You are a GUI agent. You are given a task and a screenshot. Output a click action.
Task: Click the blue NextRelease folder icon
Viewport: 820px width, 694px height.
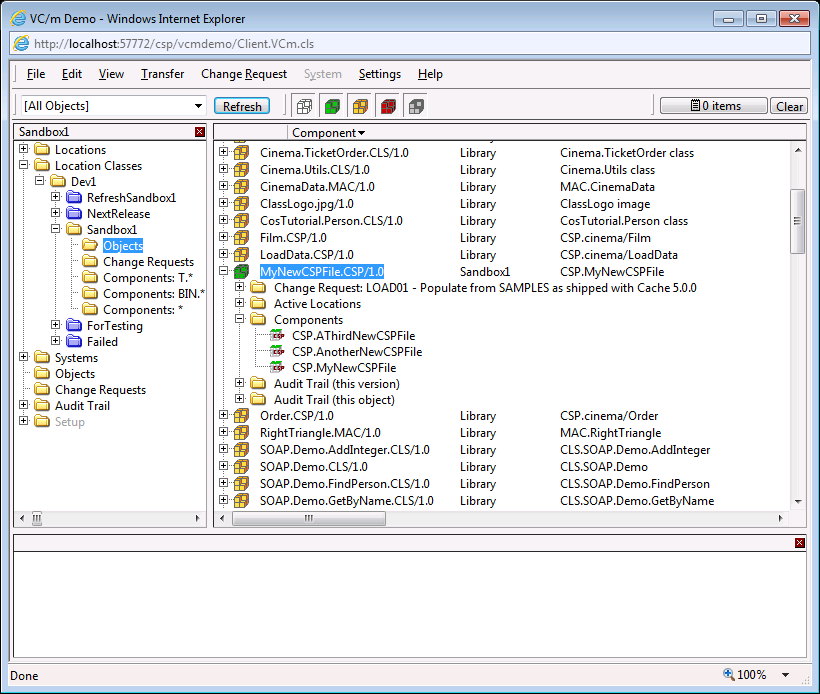[x=74, y=214]
